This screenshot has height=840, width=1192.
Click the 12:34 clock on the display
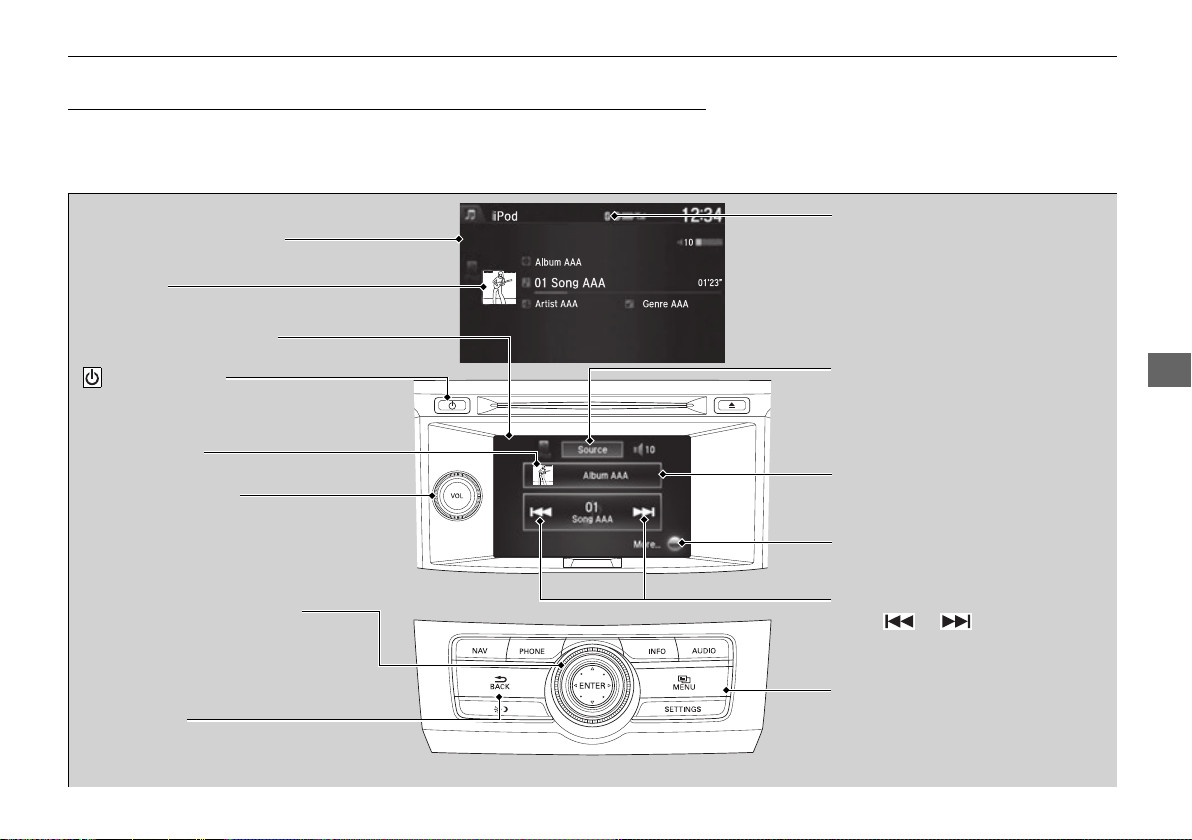(x=702, y=215)
